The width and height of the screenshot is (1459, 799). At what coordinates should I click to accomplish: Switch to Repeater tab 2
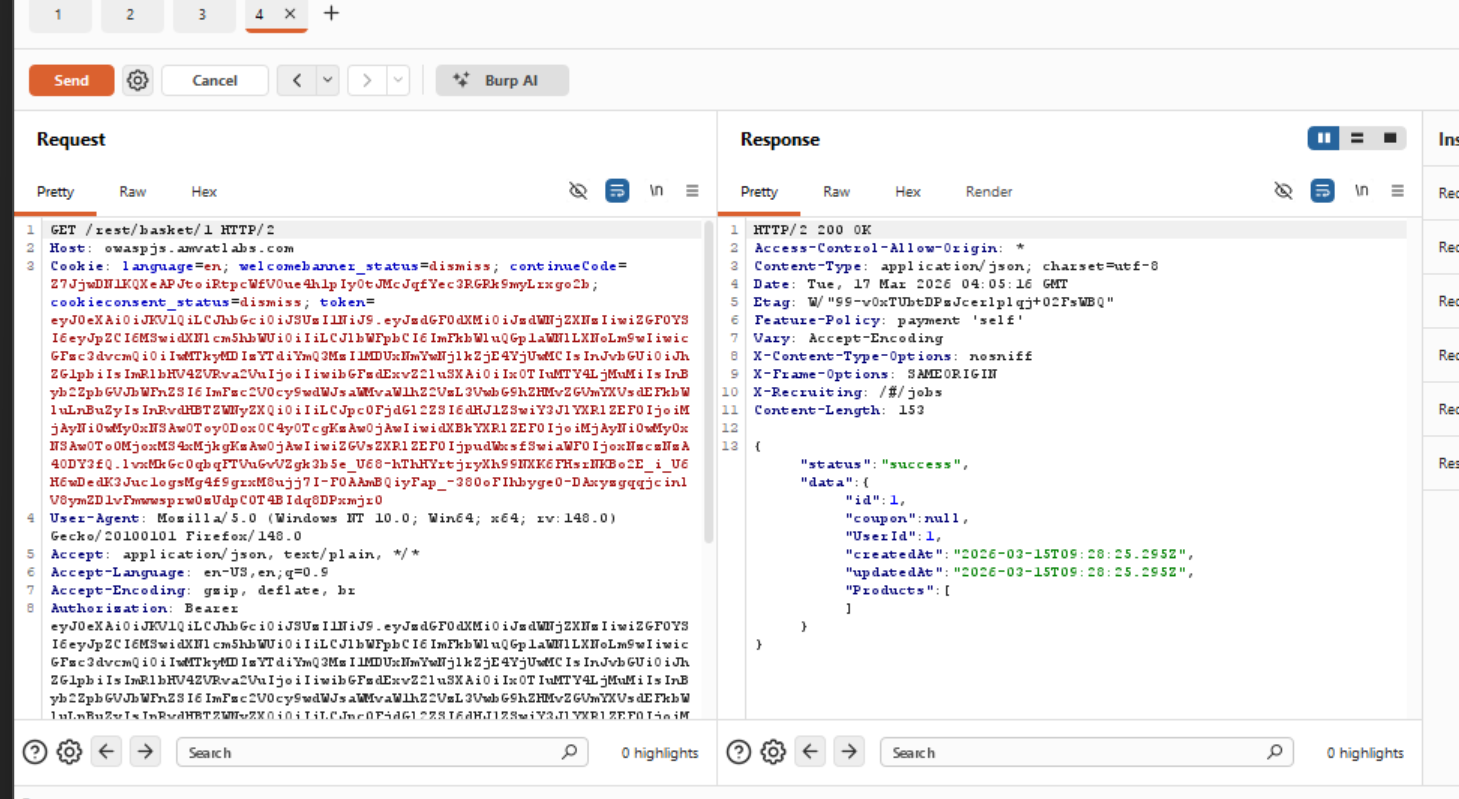click(x=131, y=14)
